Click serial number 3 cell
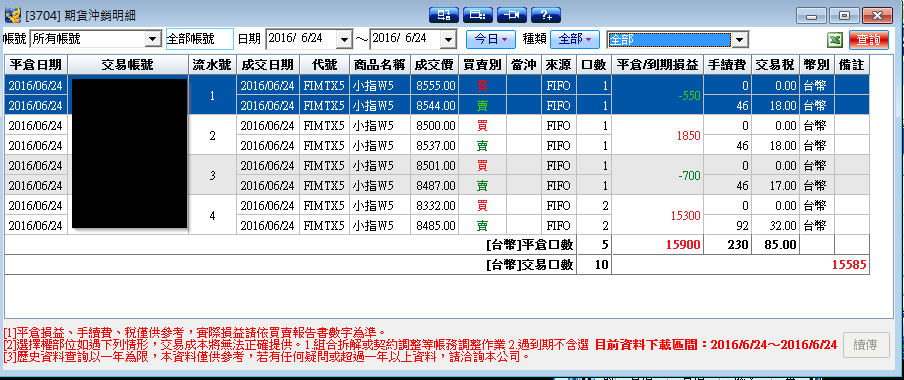Viewport: 904px width, 380px height. [x=213, y=175]
